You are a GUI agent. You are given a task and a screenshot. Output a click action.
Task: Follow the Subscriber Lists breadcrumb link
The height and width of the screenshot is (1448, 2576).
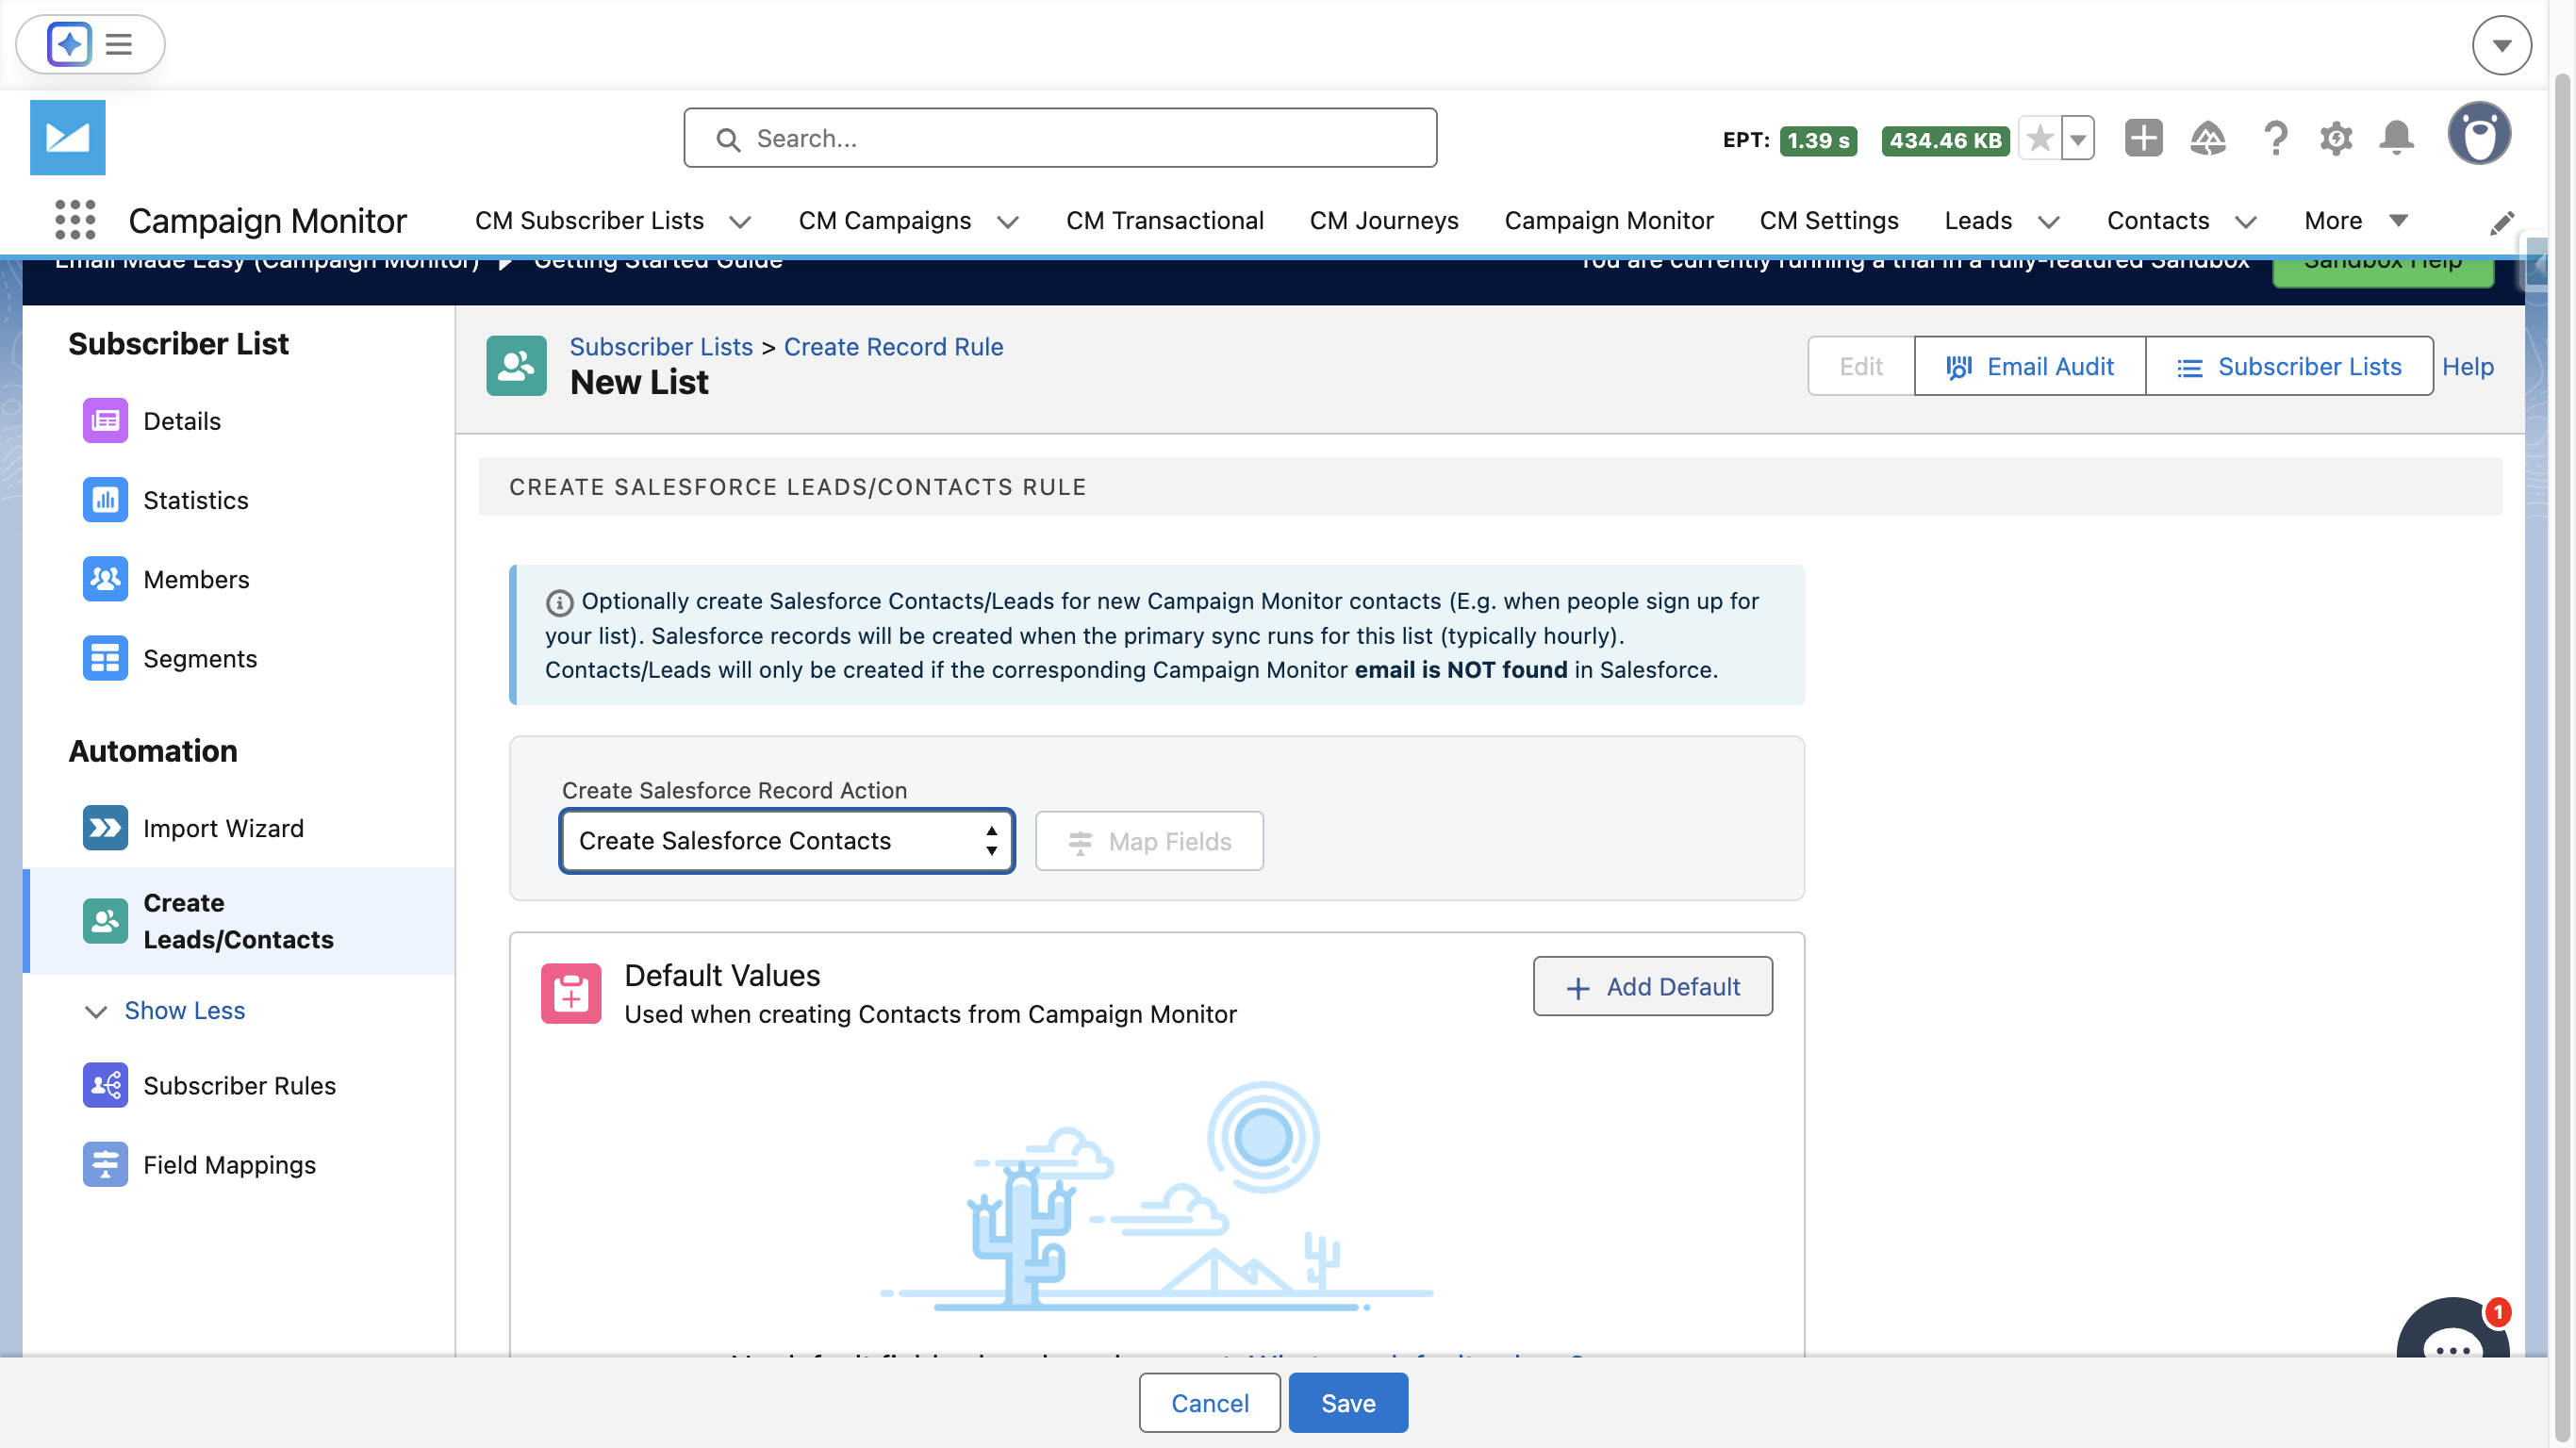(x=661, y=346)
